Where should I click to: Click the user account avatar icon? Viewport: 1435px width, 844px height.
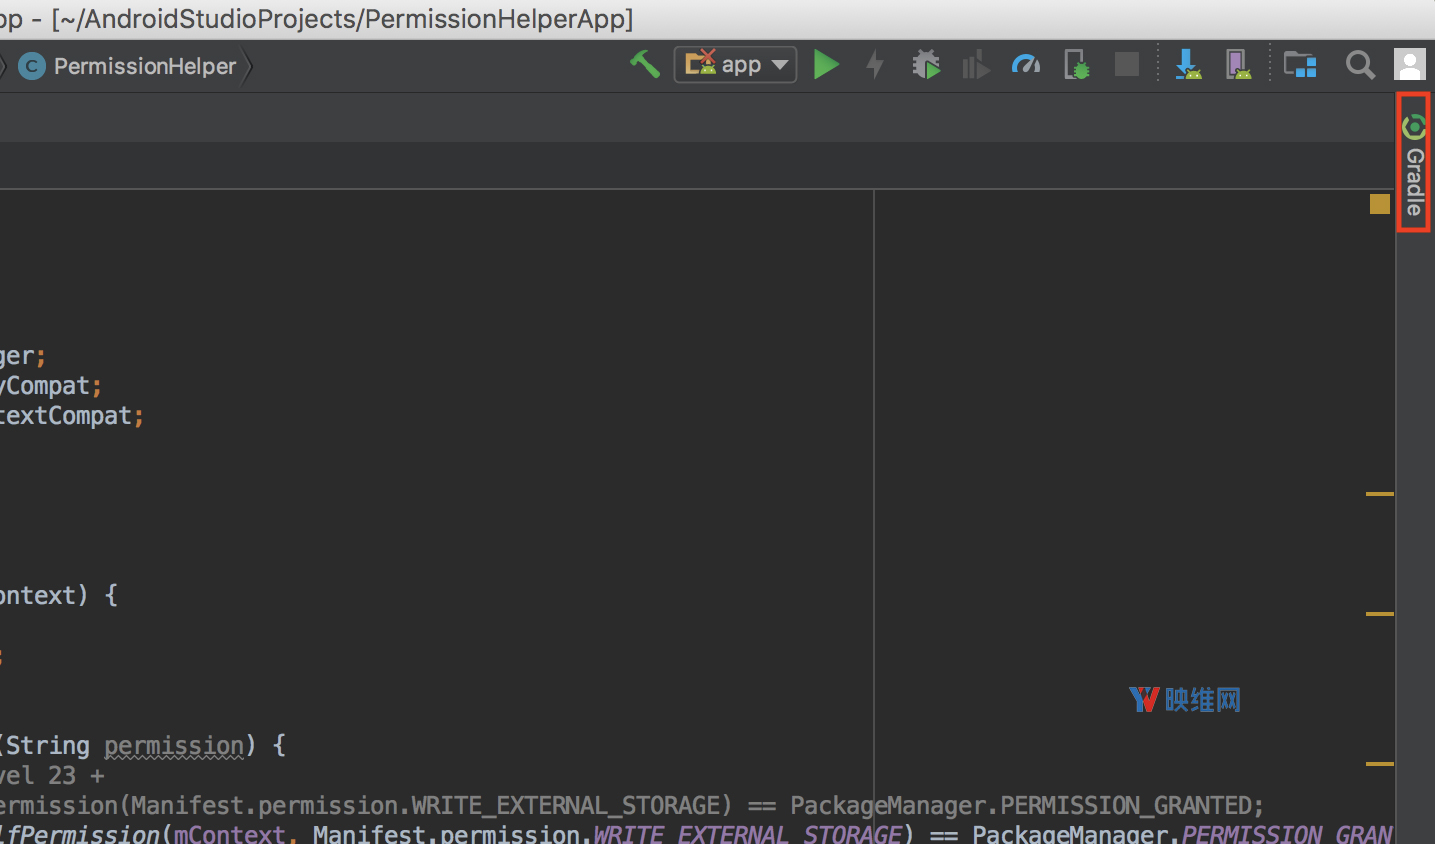[x=1410, y=65]
